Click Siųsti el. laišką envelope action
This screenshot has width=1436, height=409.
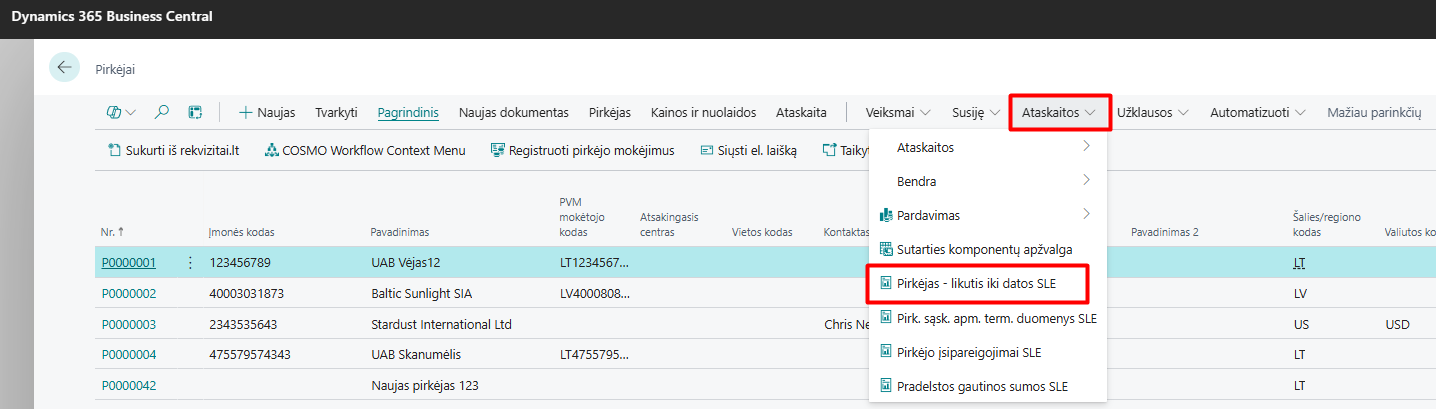[x=749, y=150]
